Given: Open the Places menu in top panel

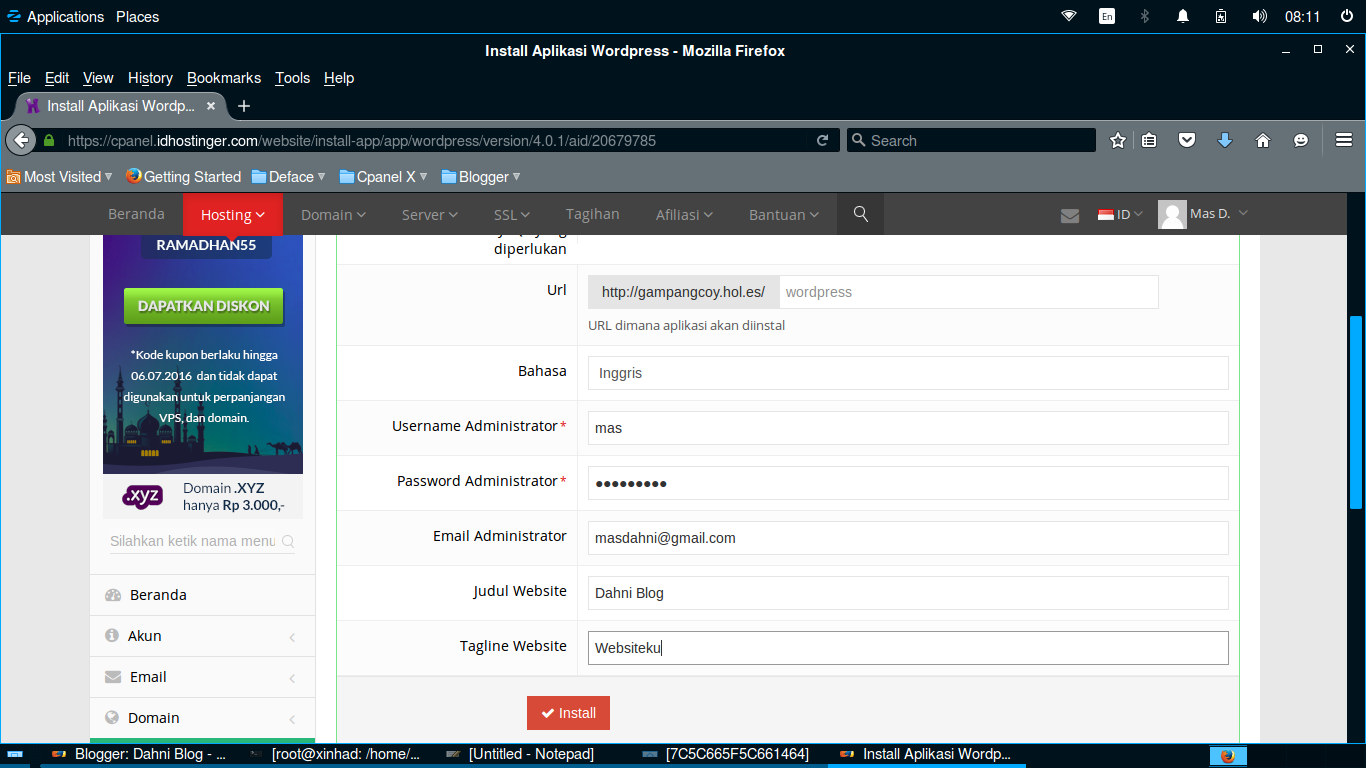Looking at the screenshot, I should coord(137,16).
